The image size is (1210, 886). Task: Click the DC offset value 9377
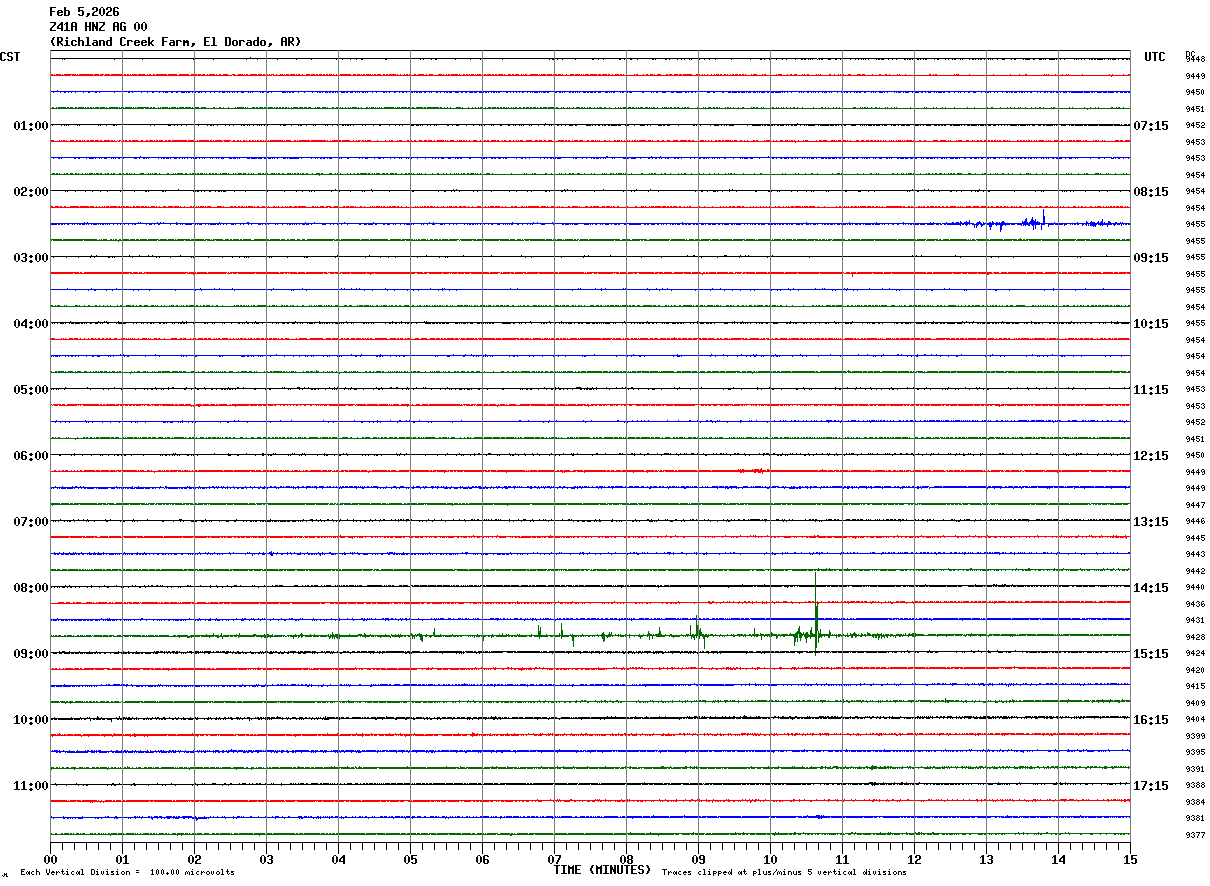(x=1194, y=835)
